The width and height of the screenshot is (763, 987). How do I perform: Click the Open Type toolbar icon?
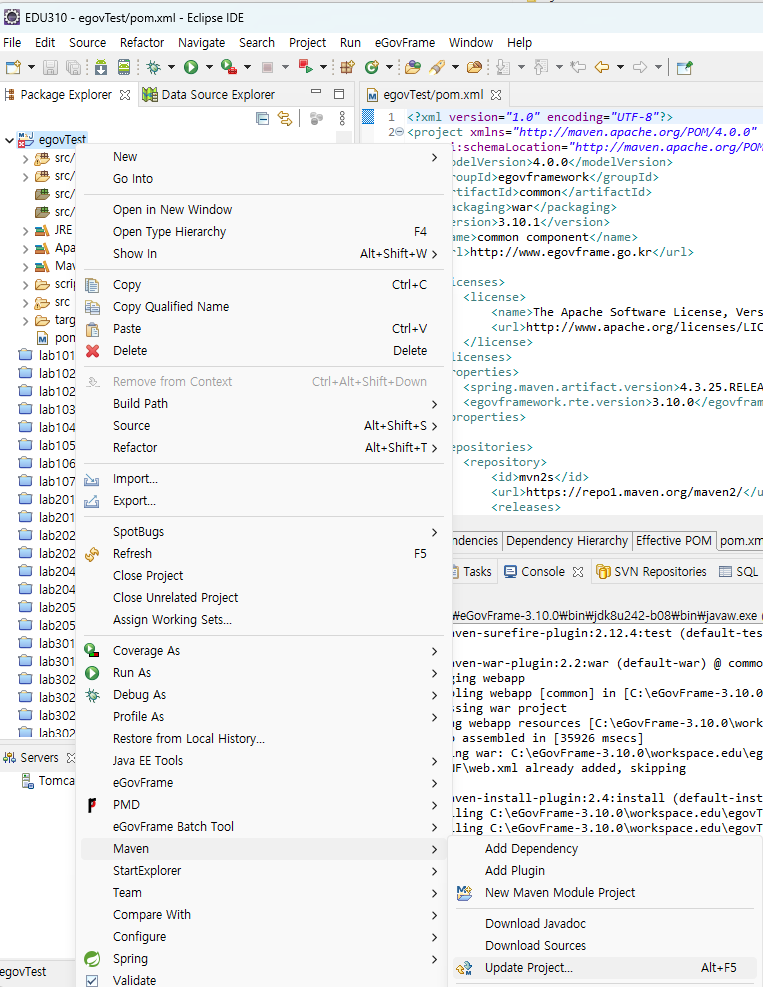pyautogui.click(x=413, y=67)
